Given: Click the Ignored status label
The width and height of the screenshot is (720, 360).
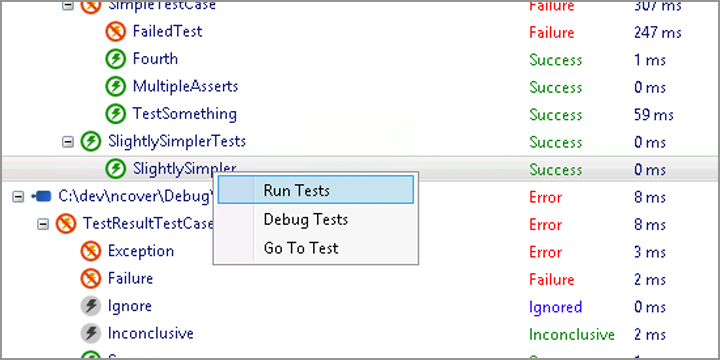Looking at the screenshot, I should [556, 307].
